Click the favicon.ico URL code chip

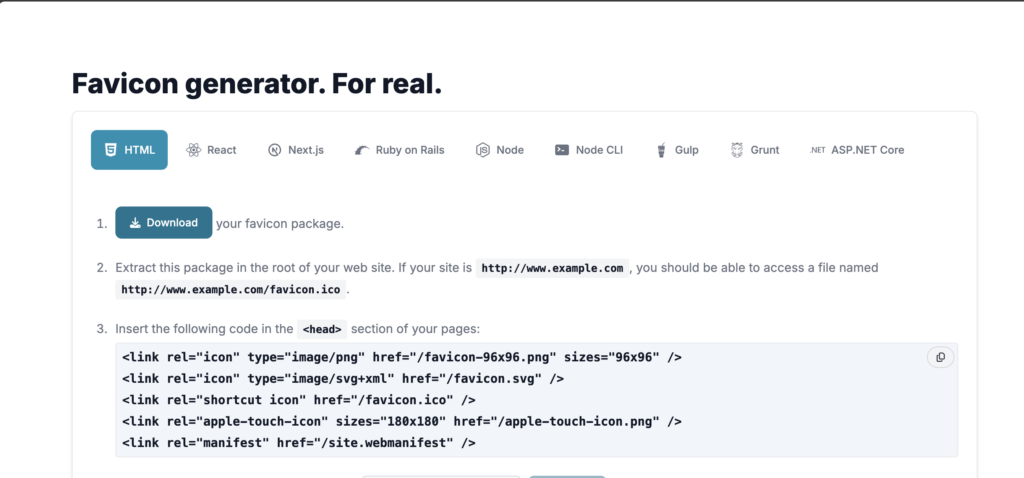click(x=231, y=290)
